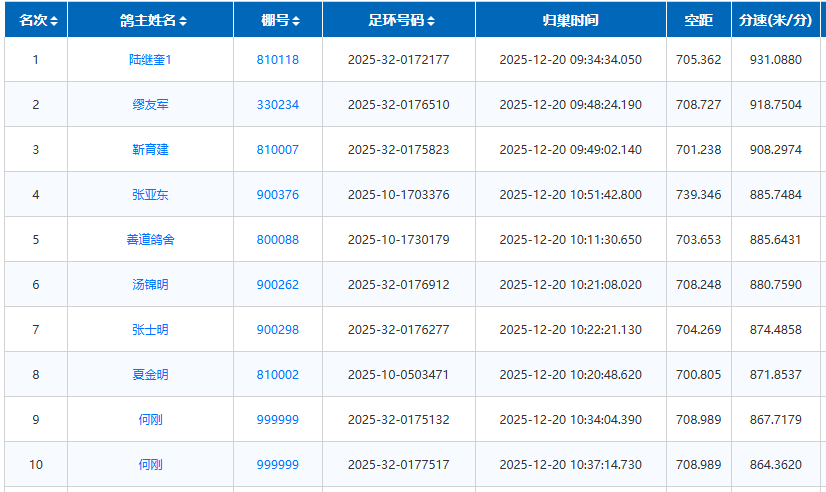The height and width of the screenshot is (492, 826).
Task: Click 何刚 in the rank 9 row
Action: point(150,420)
